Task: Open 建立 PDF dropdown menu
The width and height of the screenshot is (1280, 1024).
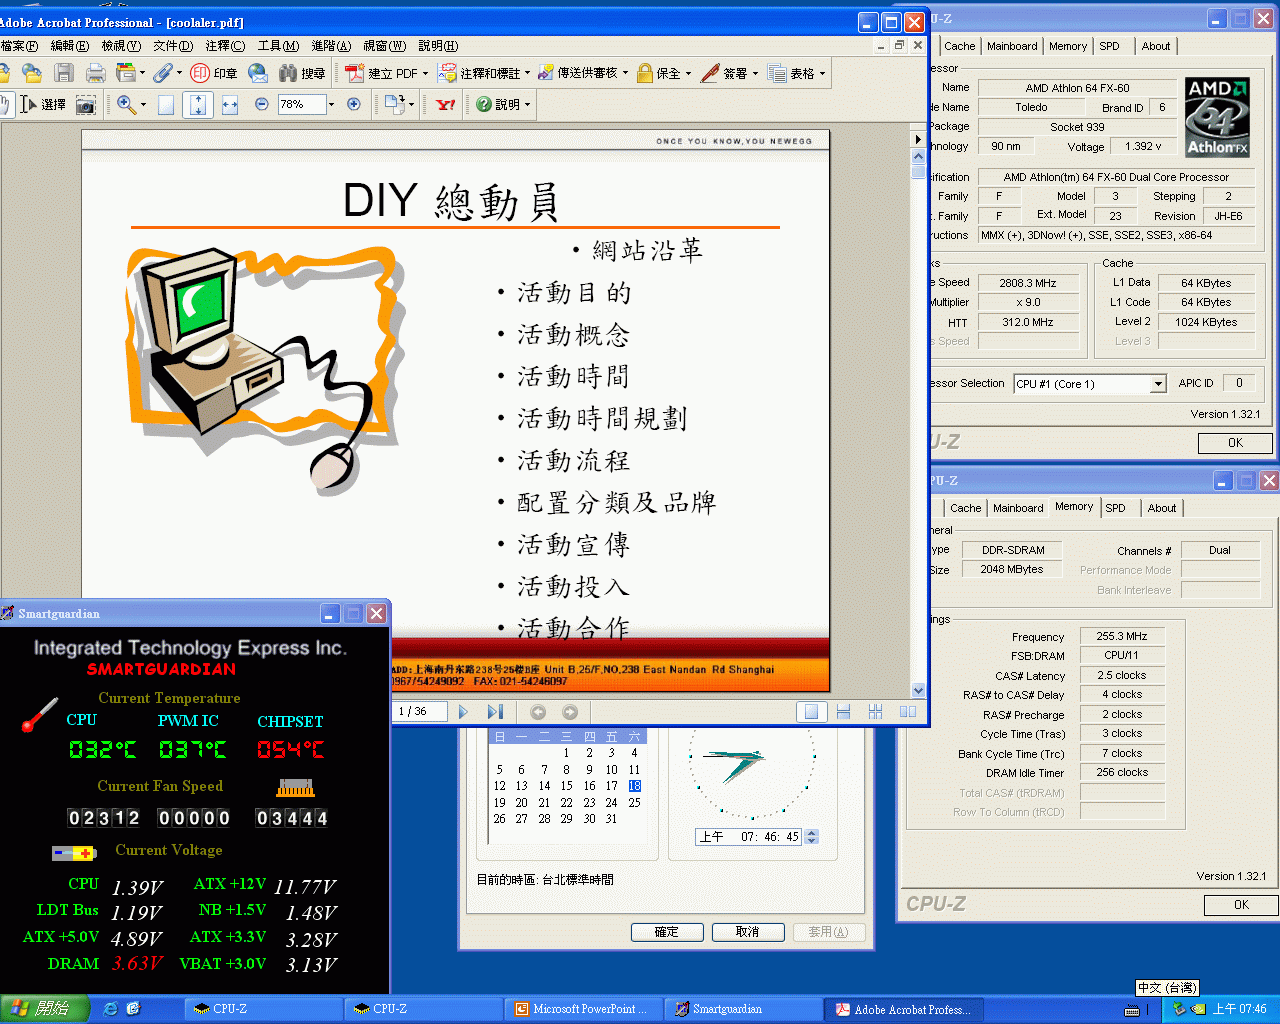Action: (388, 73)
